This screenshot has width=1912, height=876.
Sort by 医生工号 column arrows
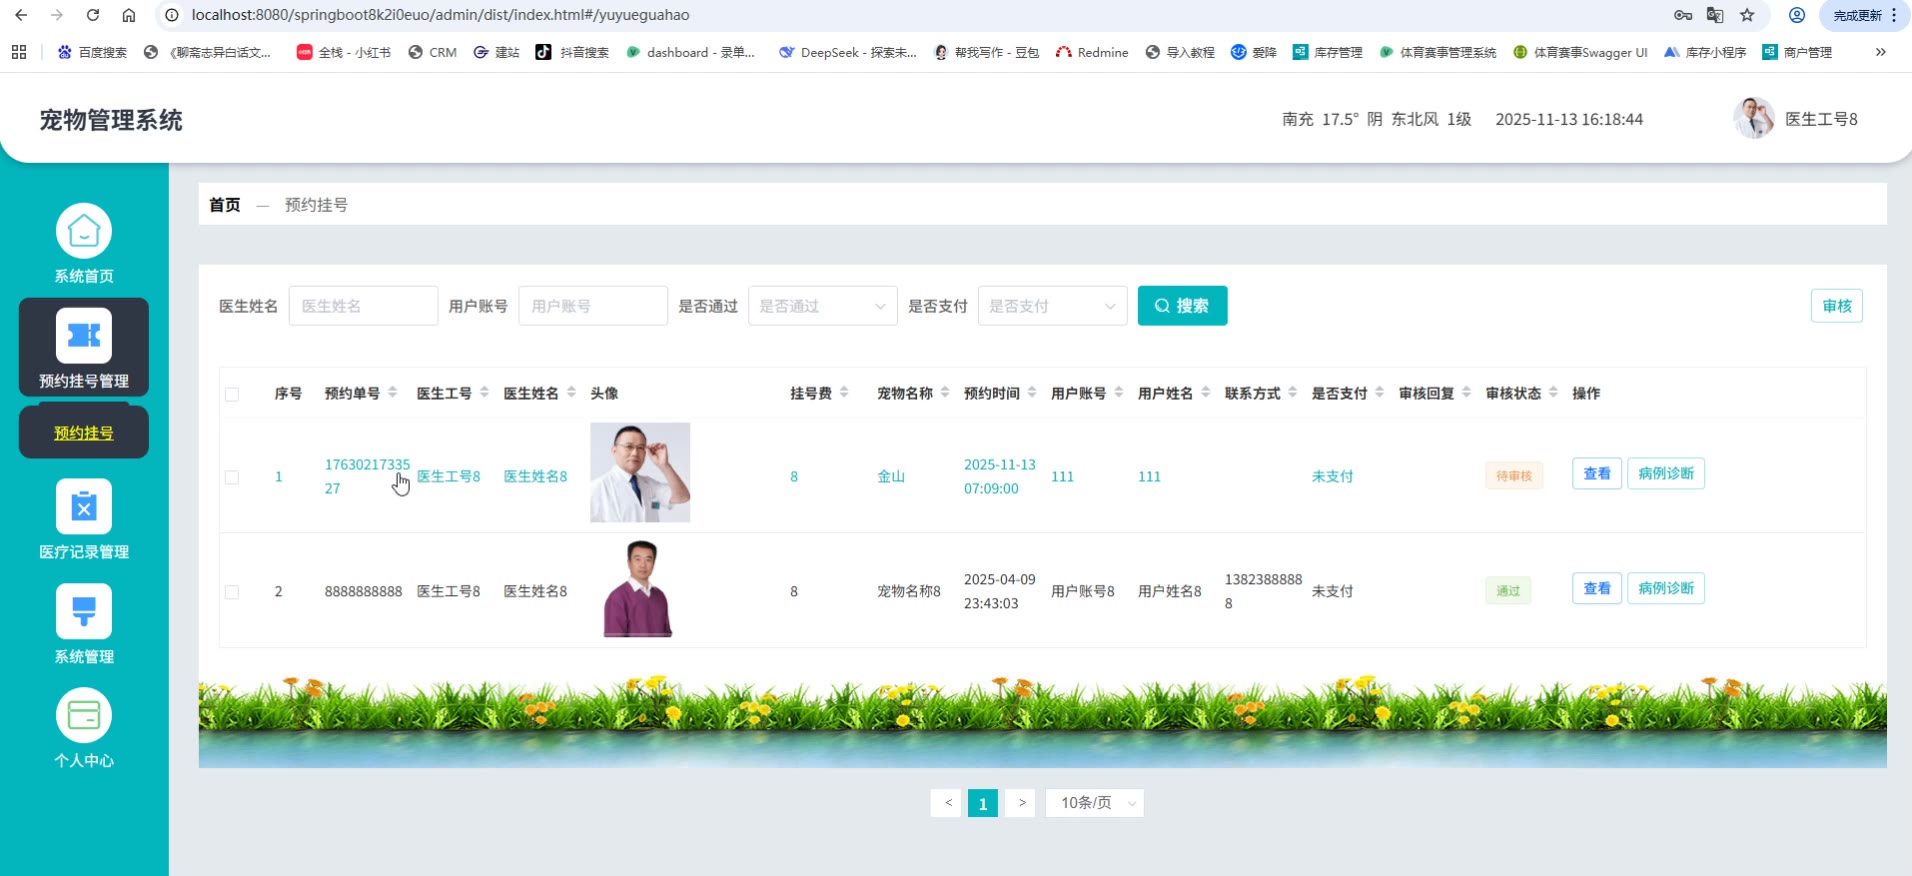(485, 393)
